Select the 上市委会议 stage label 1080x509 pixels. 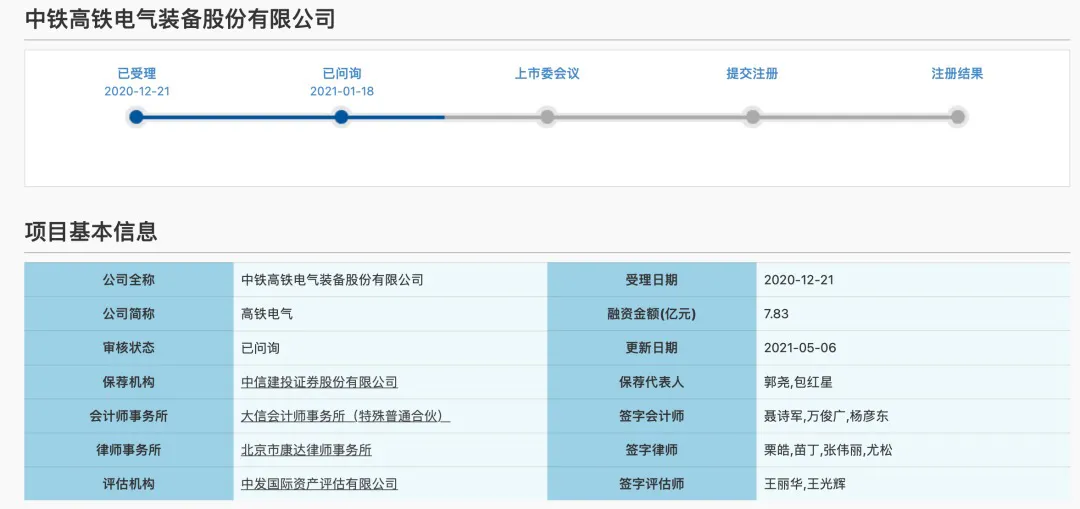pyautogui.click(x=547, y=74)
